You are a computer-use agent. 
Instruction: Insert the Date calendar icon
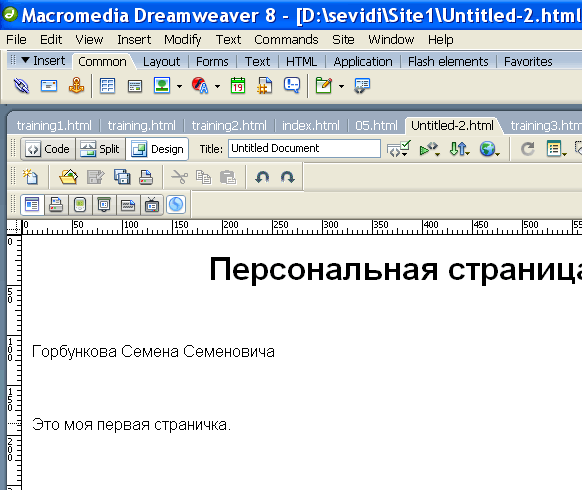(238, 85)
